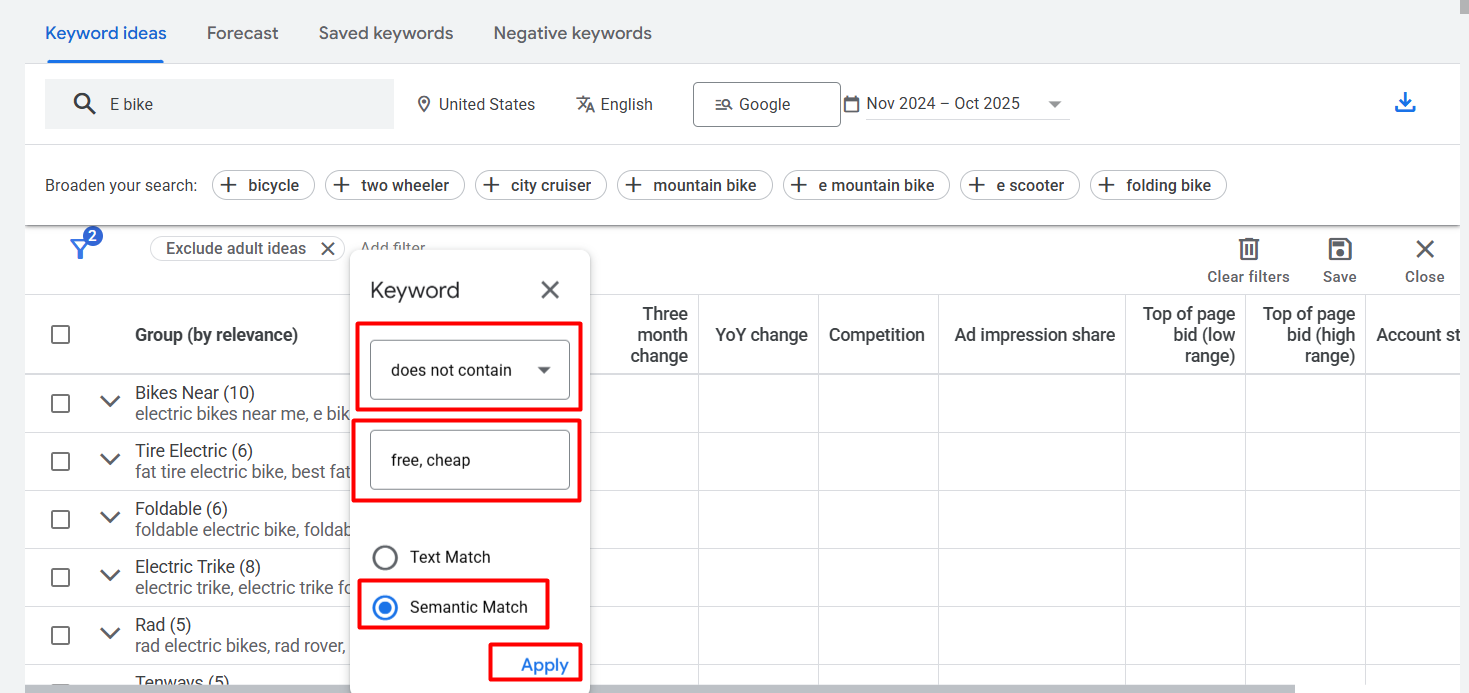Open the Negative keywords tab

(572, 33)
